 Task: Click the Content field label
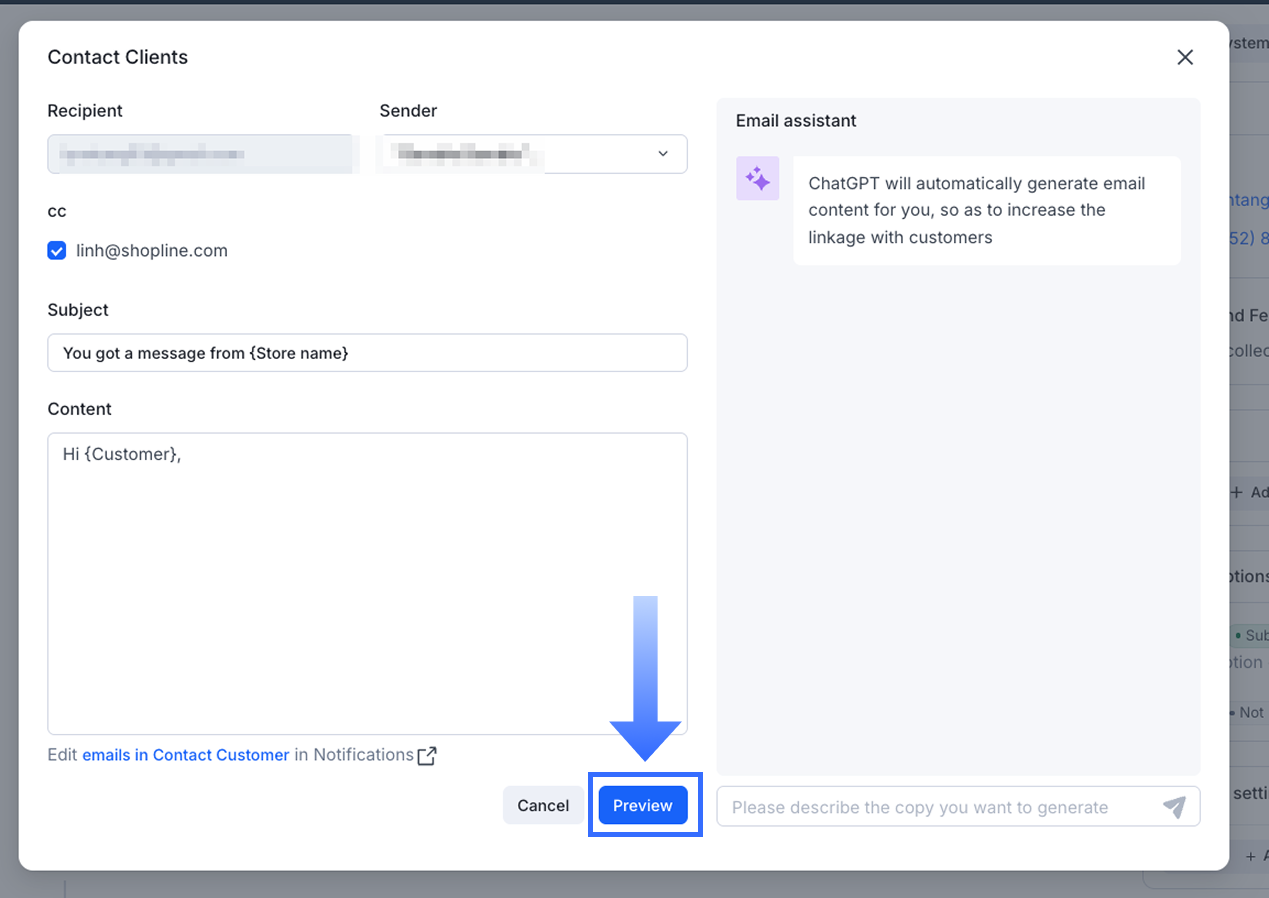tap(80, 409)
